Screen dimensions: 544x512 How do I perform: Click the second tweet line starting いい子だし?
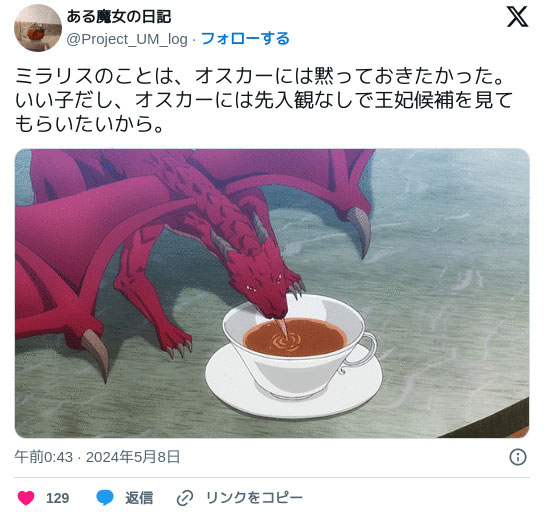point(264,100)
